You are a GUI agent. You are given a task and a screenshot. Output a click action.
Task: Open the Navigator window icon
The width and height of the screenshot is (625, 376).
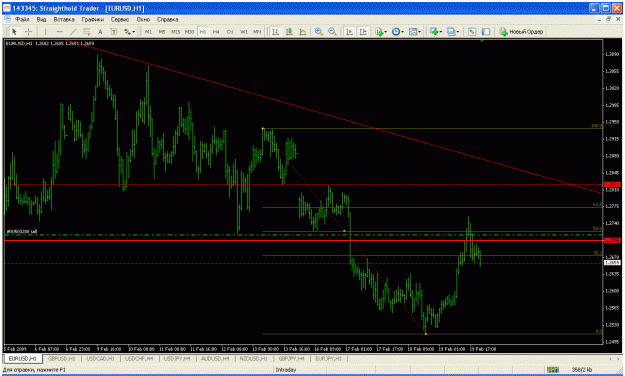[x=485, y=32]
